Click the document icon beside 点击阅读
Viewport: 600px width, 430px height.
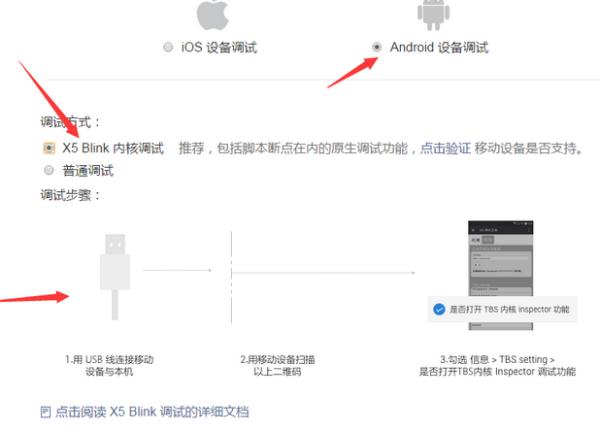pos(46,412)
